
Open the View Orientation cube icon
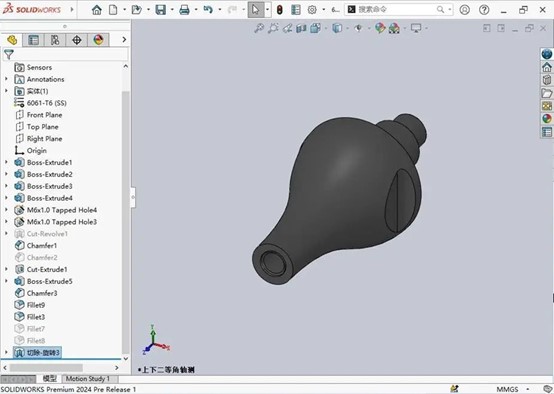point(315,28)
